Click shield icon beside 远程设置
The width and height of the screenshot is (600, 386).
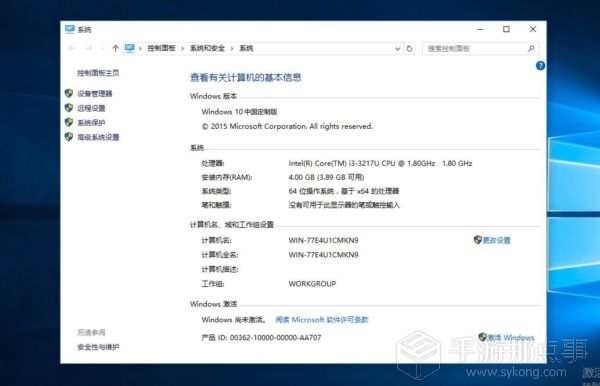(x=69, y=108)
